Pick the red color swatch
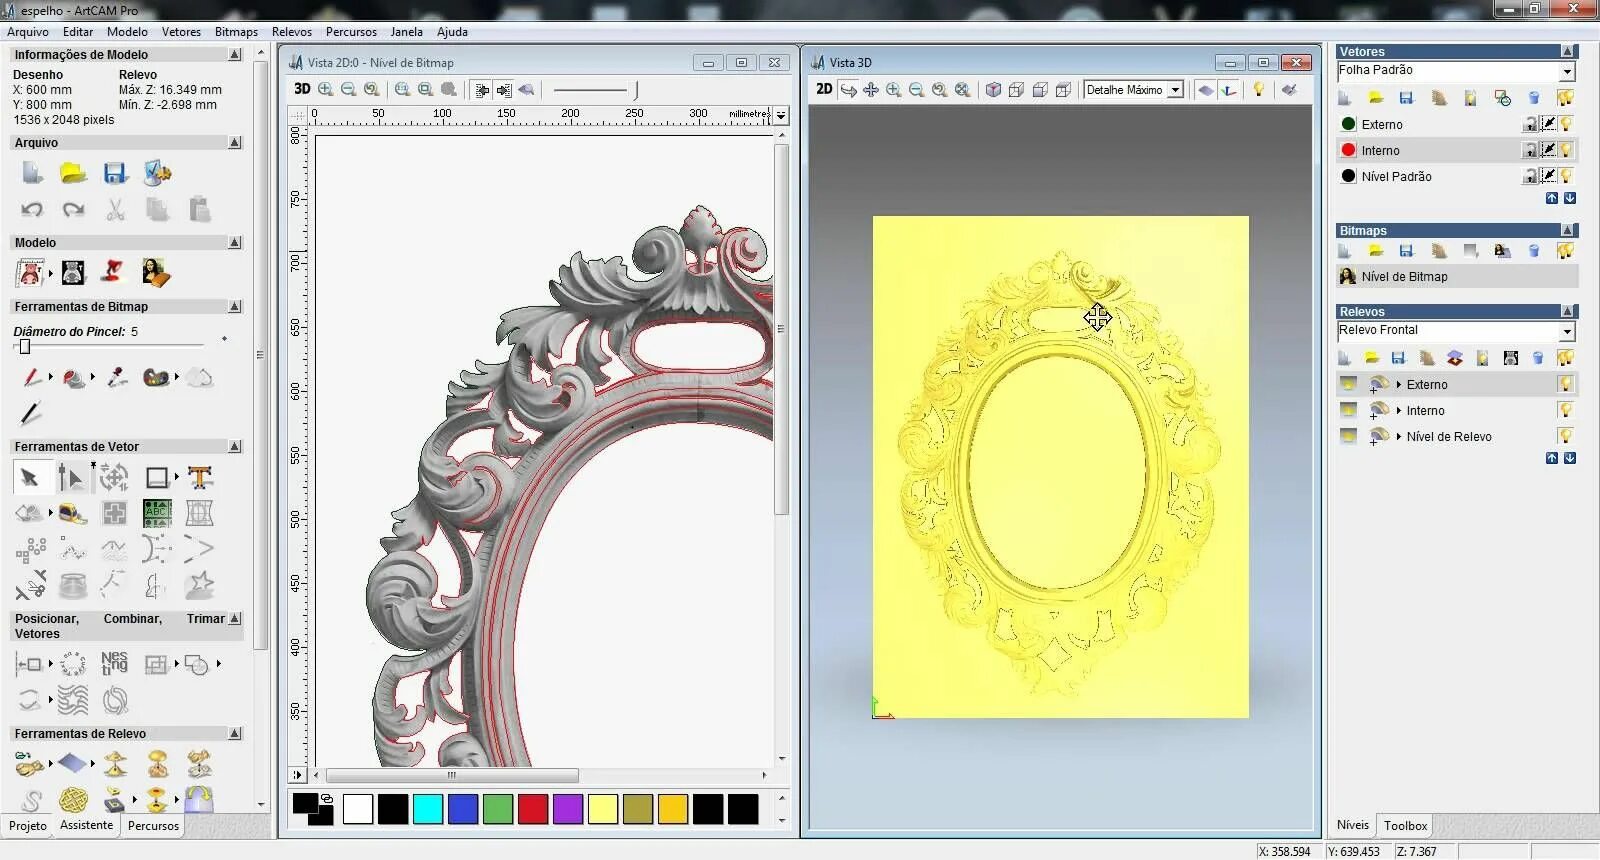The height and width of the screenshot is (860, 1600). 533,809
